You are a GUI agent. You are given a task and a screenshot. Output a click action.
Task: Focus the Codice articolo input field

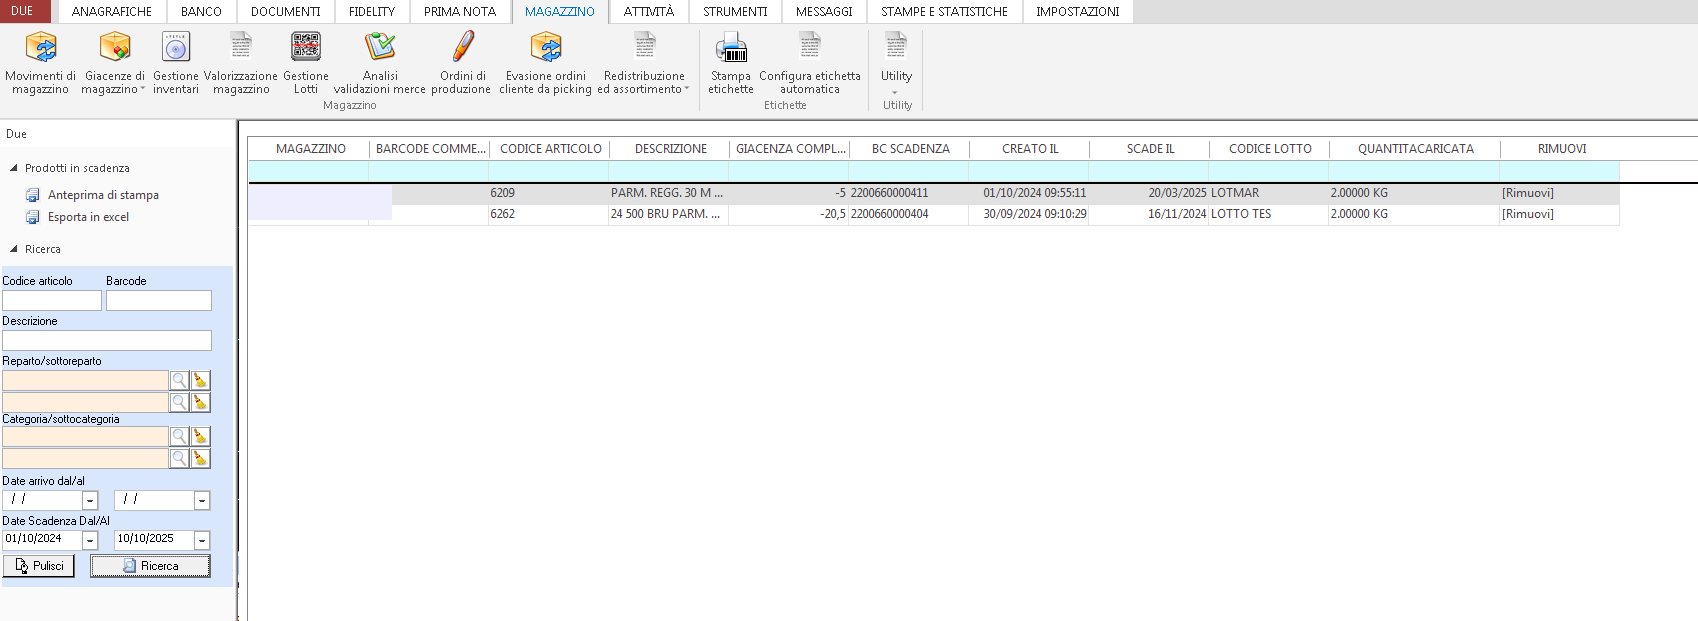tap(52, 300)
